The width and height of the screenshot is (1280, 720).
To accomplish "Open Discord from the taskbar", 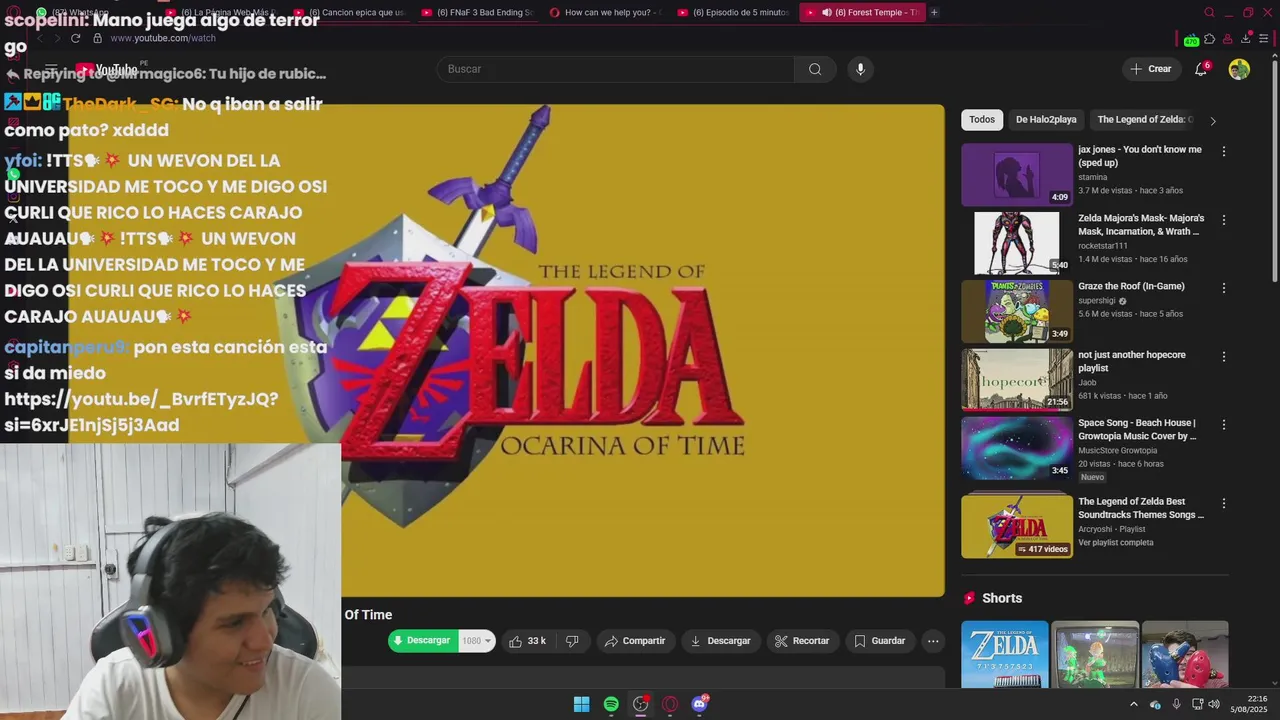I will coord(700,704).
